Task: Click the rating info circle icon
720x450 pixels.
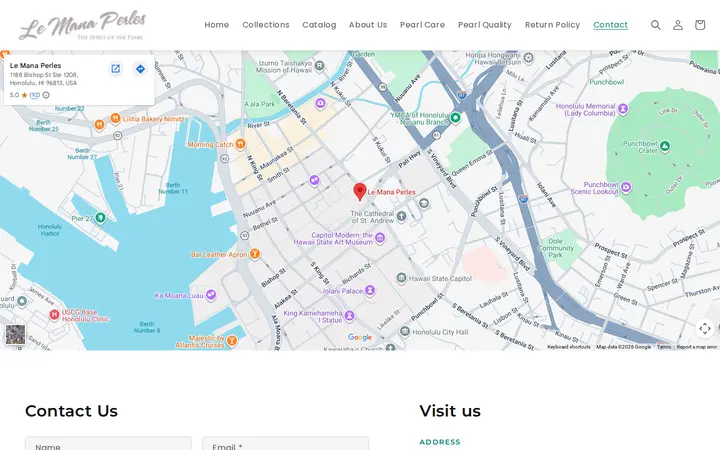Action: [46, 95]
